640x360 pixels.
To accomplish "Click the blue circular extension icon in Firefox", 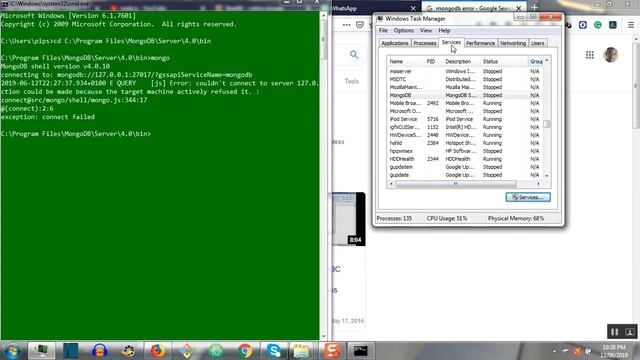I will (x=583, y=25).
